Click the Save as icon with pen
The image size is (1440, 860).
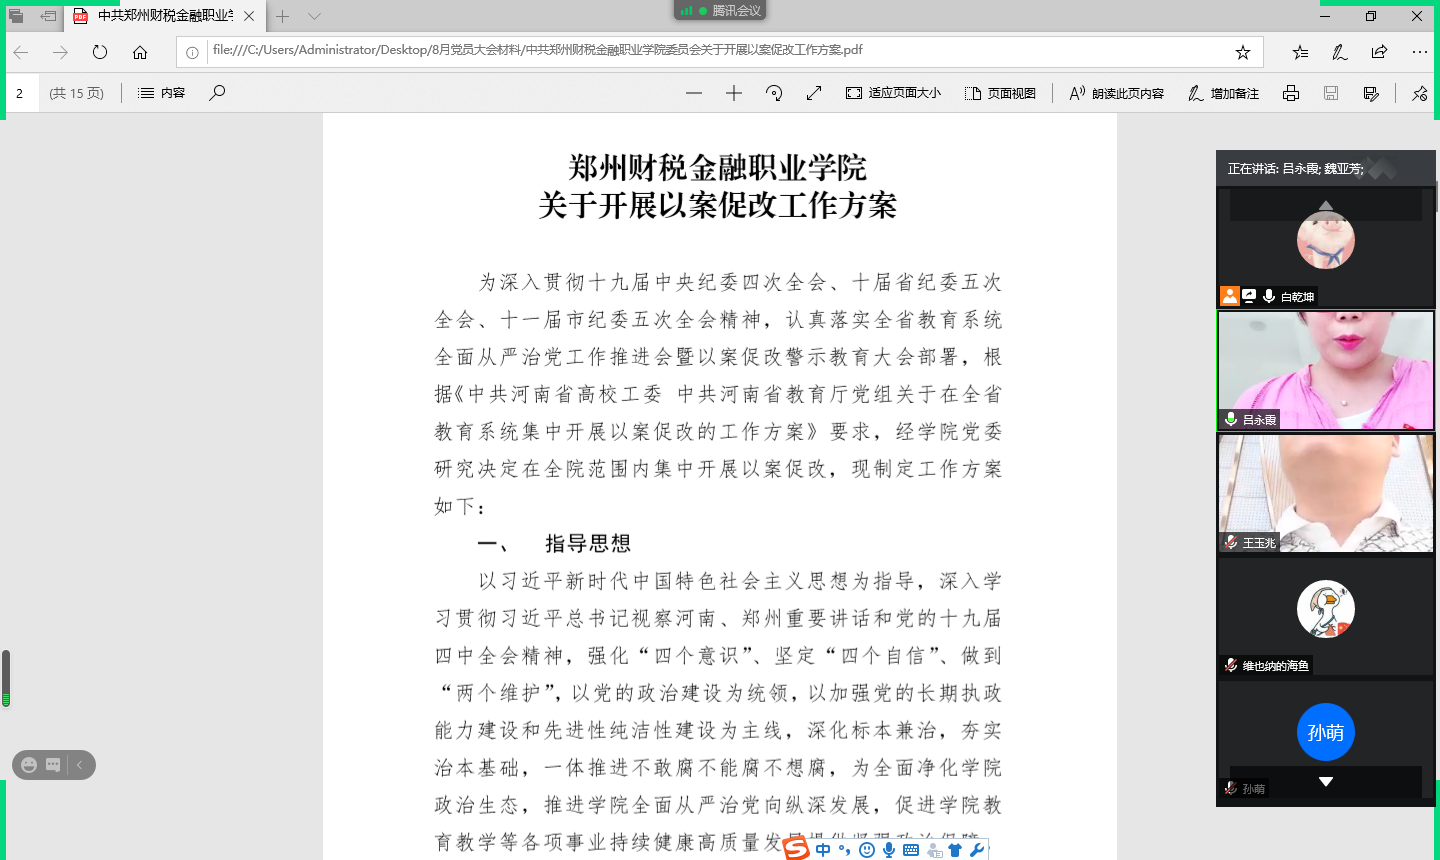point(1371,93)
